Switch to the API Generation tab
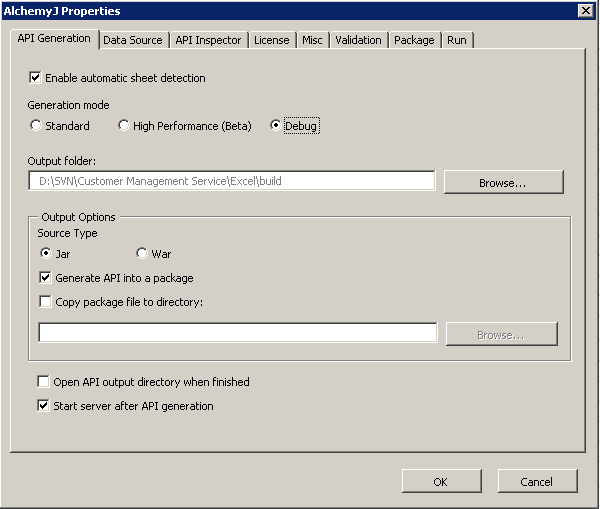 (54, 39)
